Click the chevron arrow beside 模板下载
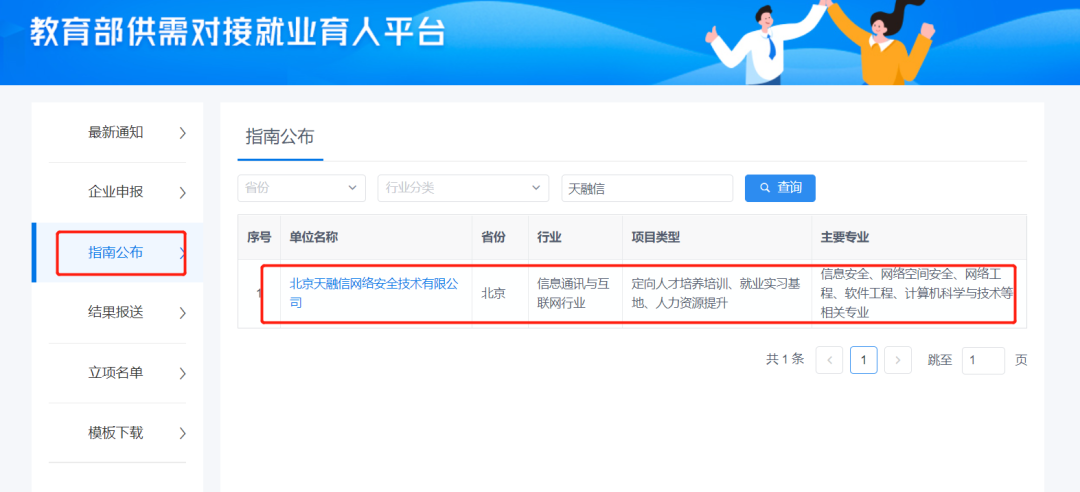The height and width of the screenshot is (492, 1080). pyautogui.click(x=182, y=433)
